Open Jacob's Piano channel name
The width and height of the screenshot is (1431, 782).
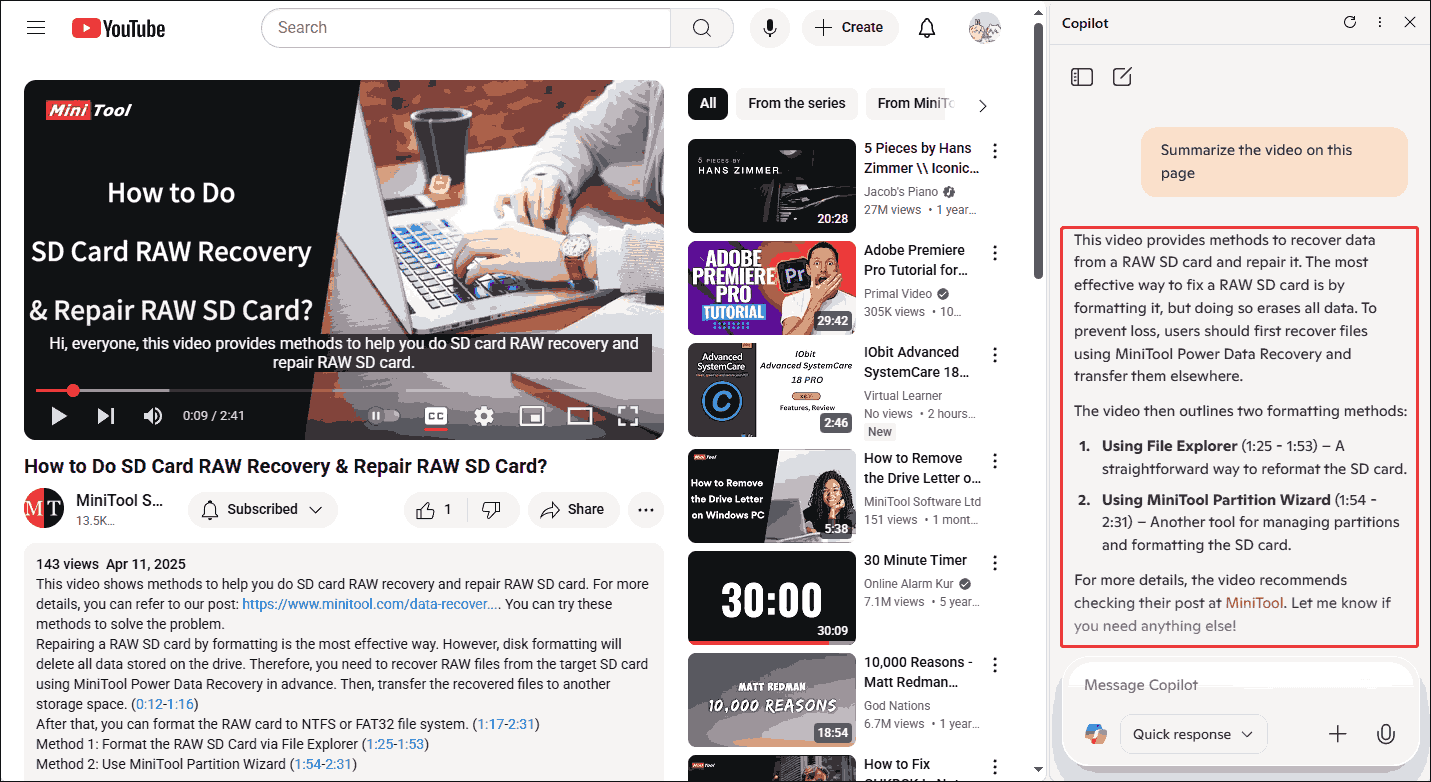901,191
